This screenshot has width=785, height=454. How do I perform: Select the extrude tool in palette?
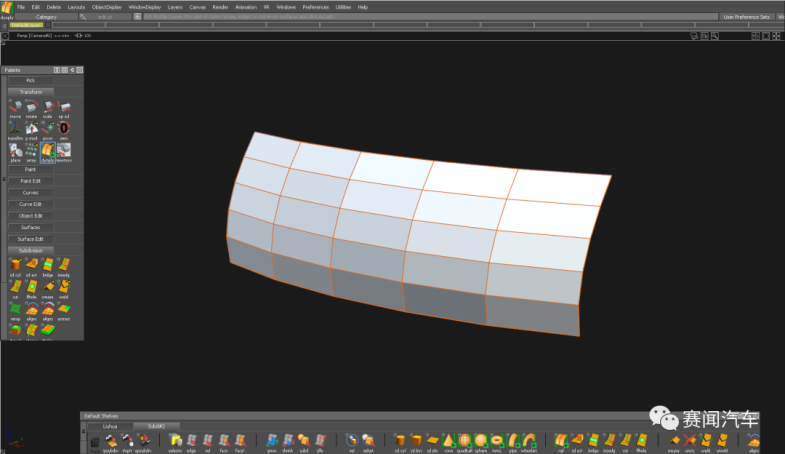(x=31, y=265)
